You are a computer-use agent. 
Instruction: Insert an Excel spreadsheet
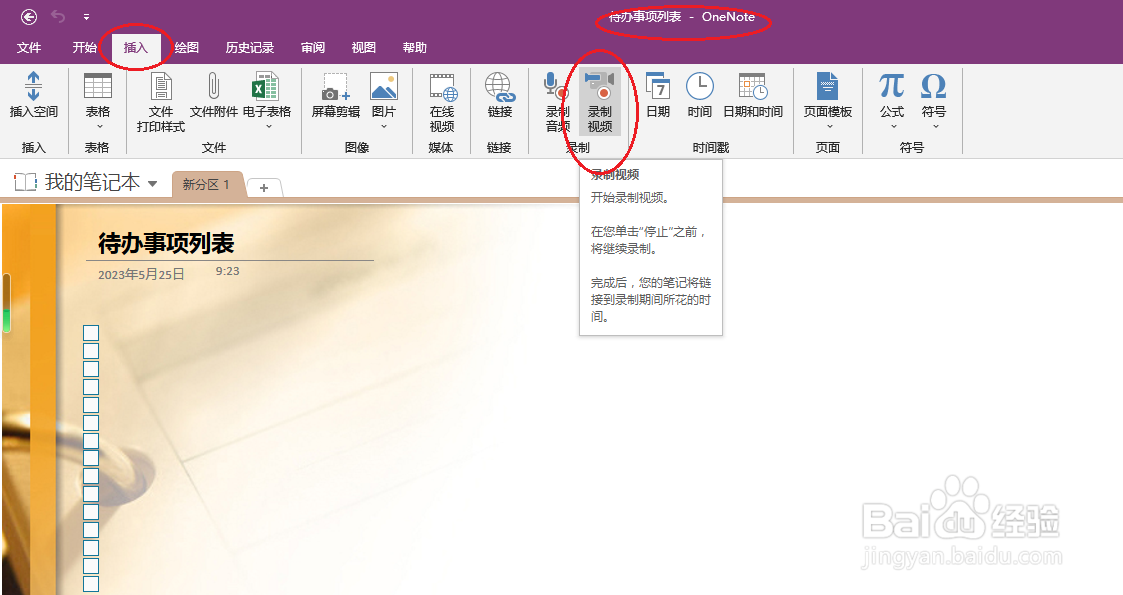[x=265, y=86]
